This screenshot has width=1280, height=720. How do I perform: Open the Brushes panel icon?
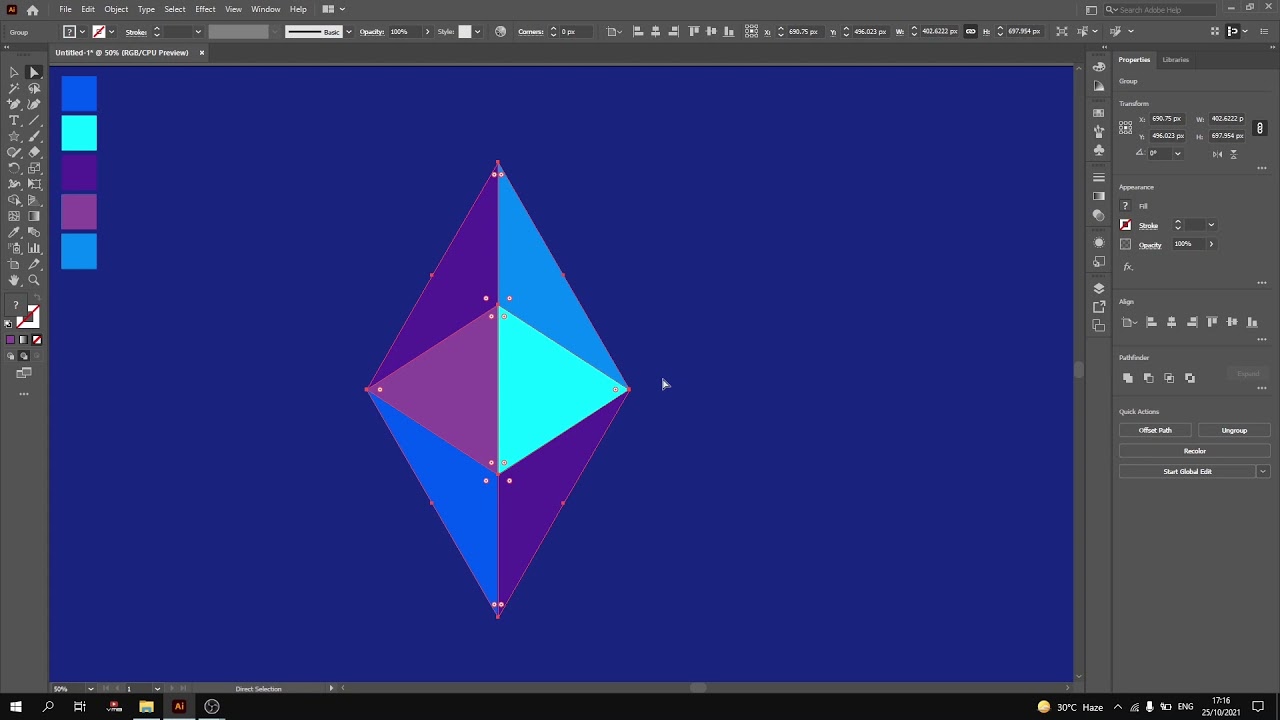[x=1099, y=131]
